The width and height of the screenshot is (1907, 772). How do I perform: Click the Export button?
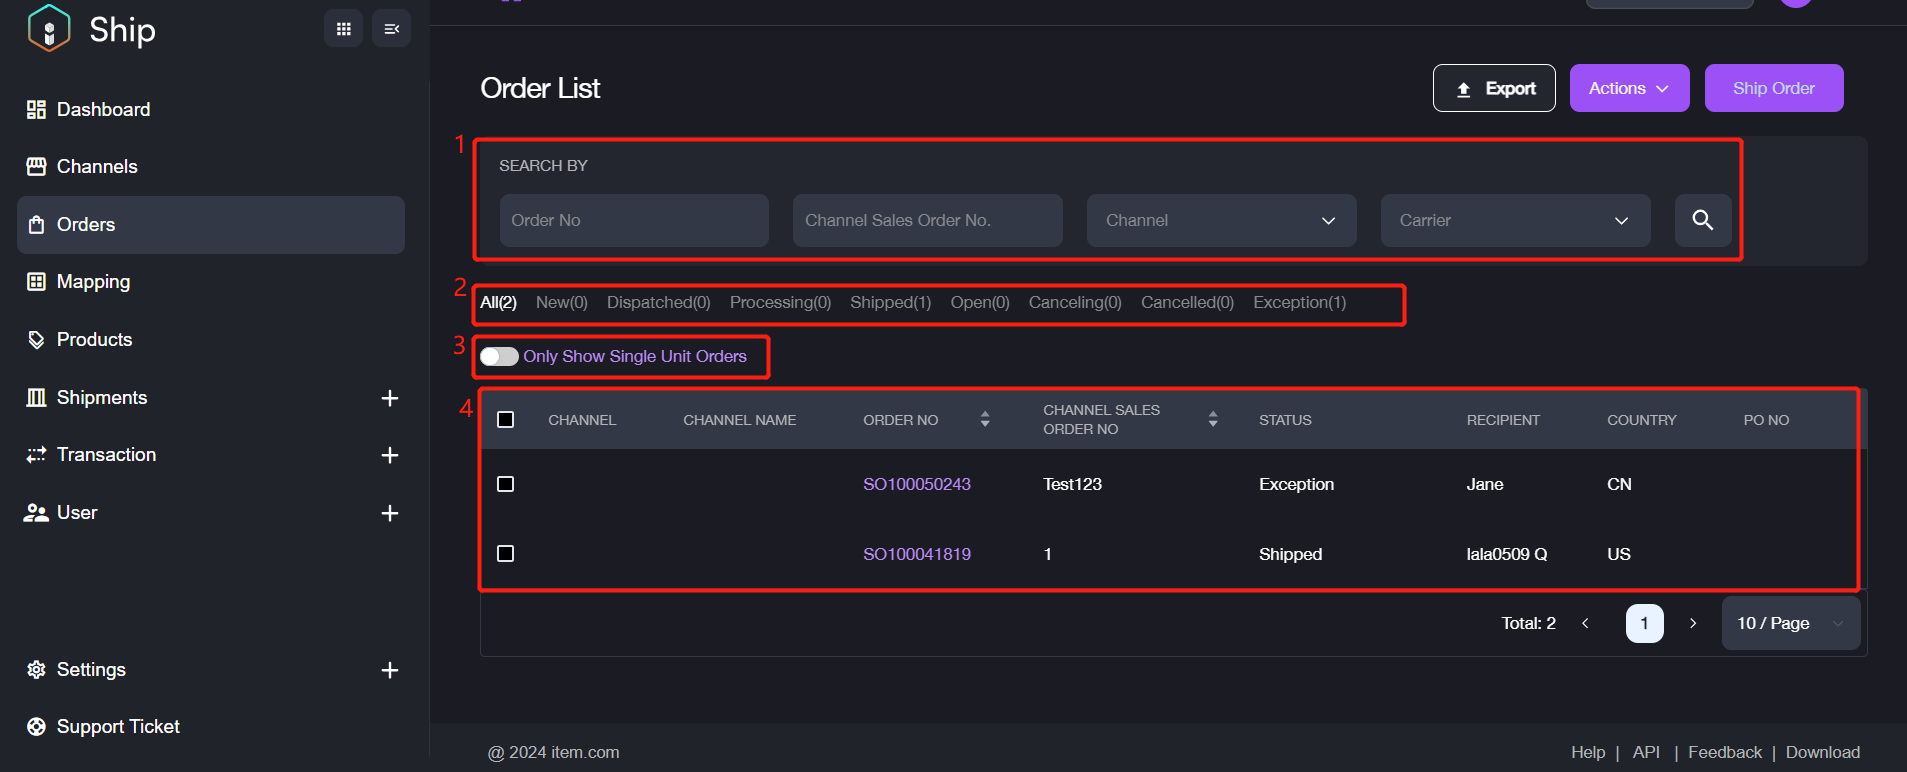[x=1493, y=89]
